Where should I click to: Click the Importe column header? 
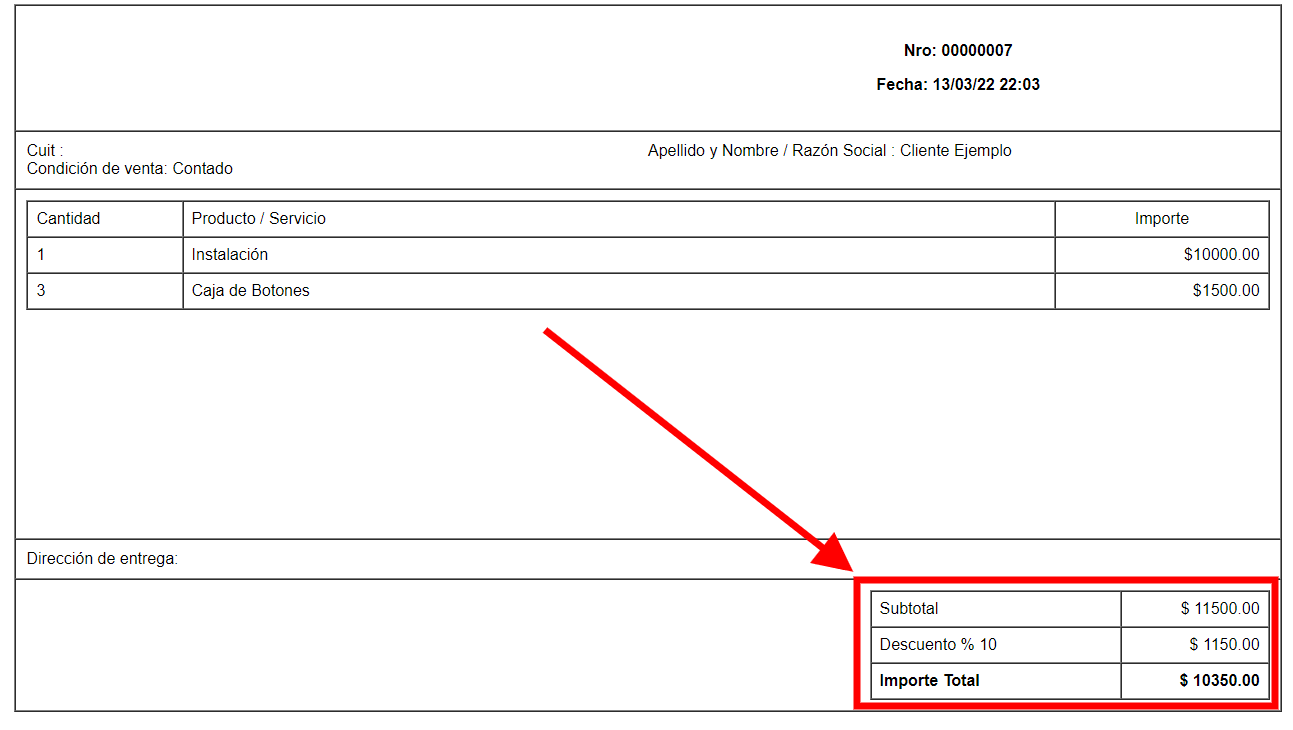coord(1161,219)
